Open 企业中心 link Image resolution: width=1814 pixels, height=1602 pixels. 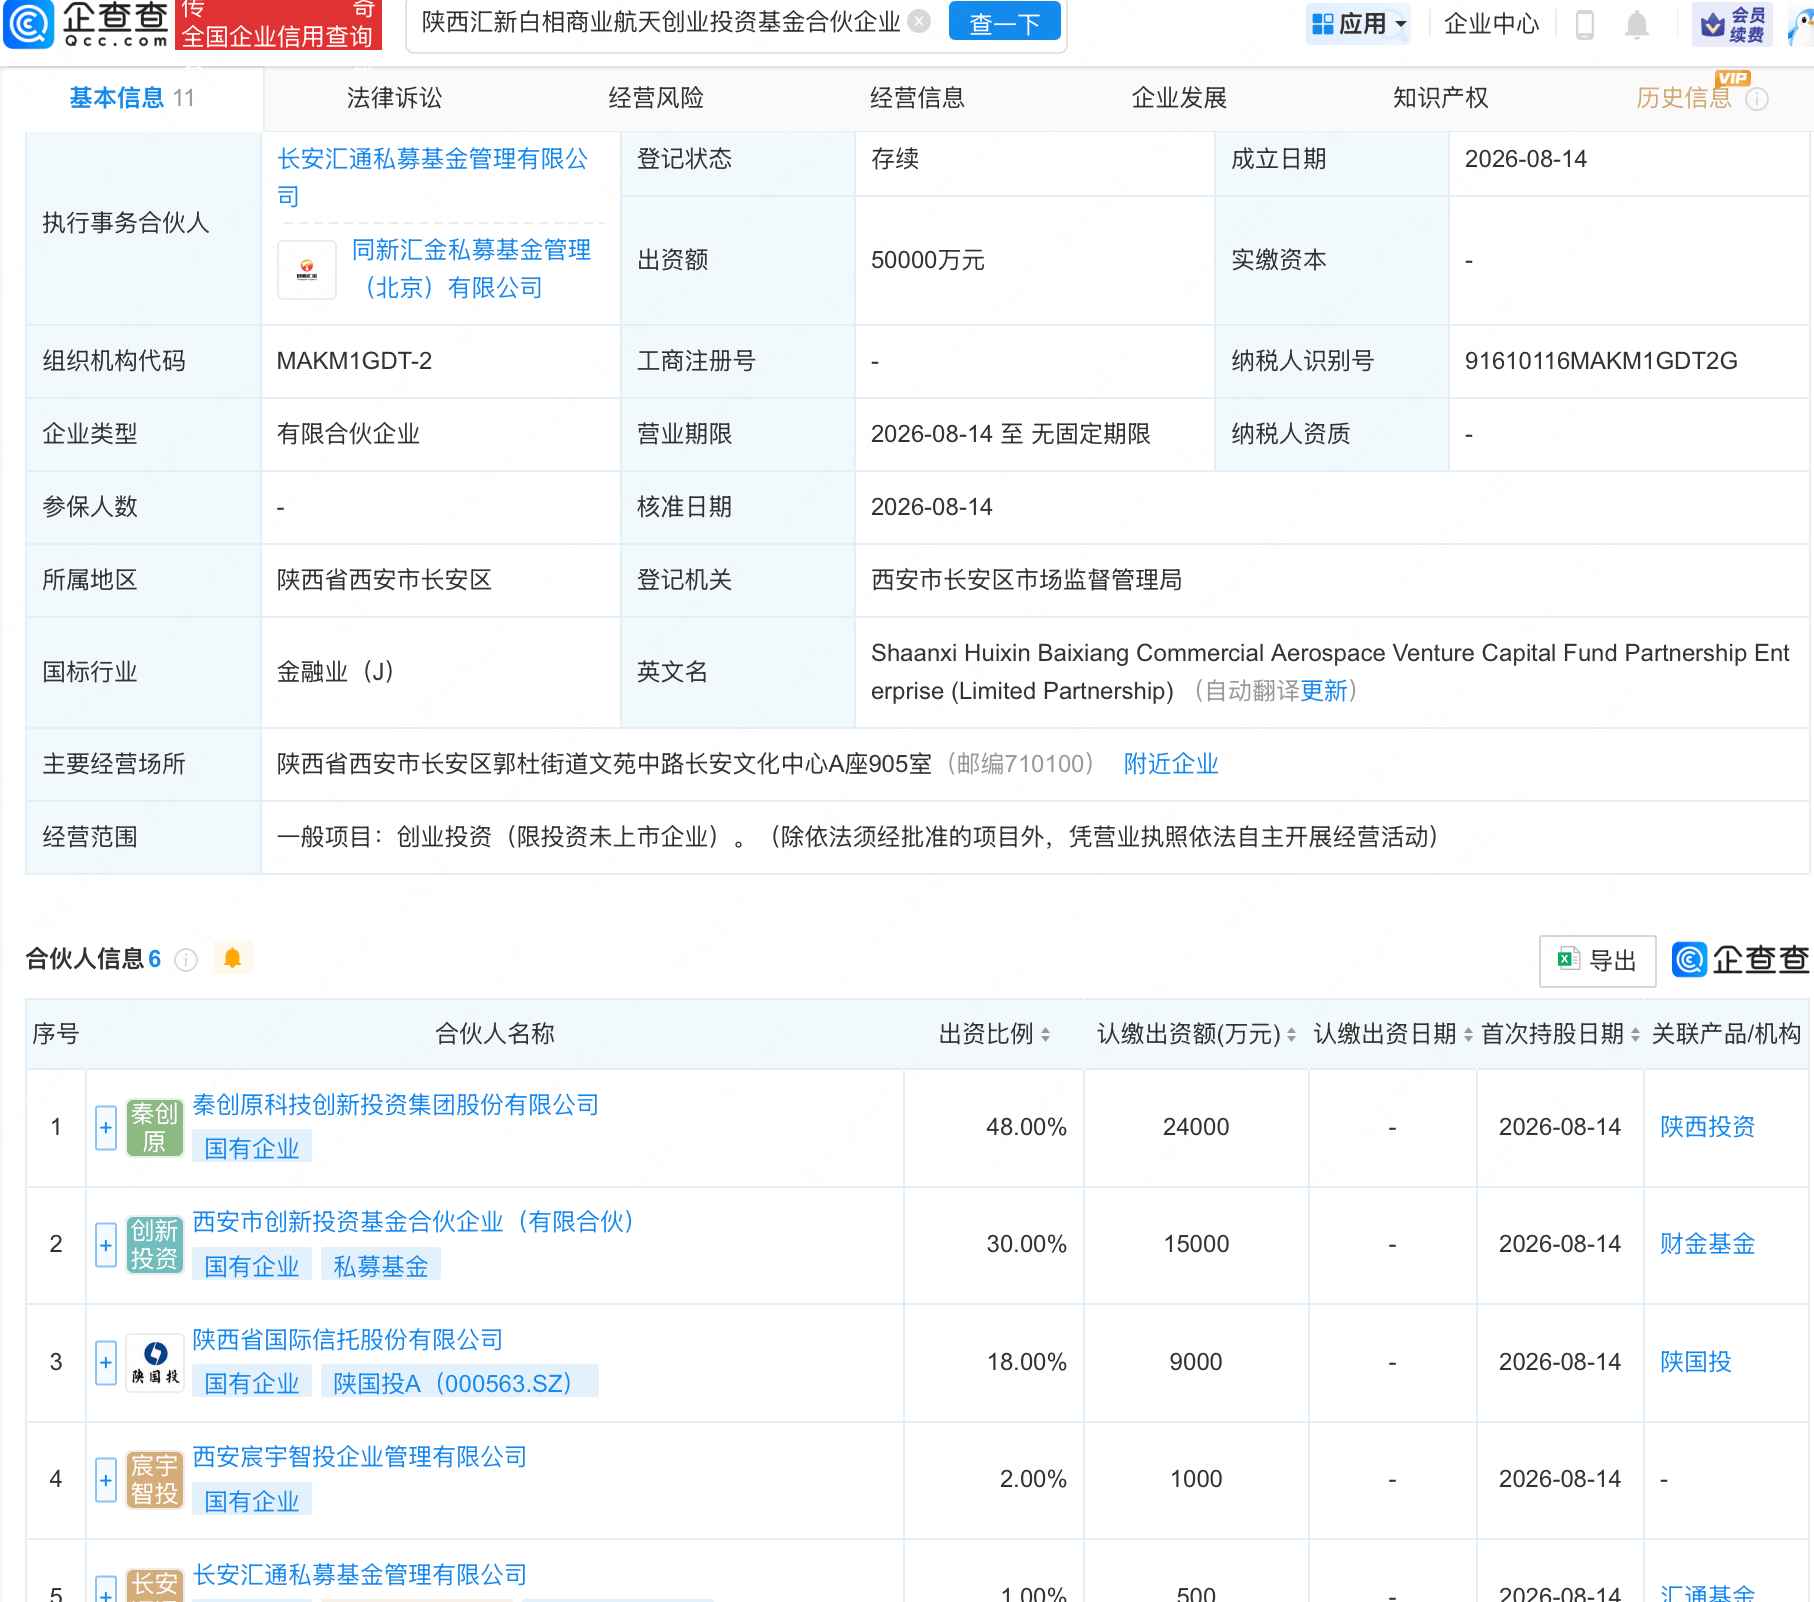tap(1491, 23)
